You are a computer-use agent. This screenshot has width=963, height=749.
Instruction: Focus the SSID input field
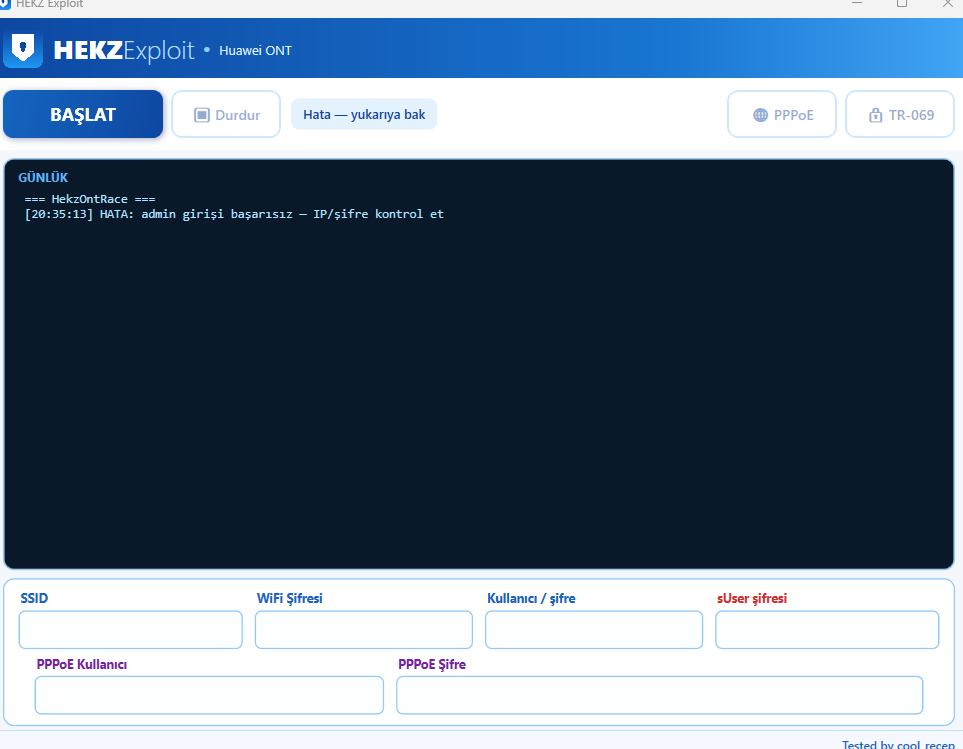(131, 629)
